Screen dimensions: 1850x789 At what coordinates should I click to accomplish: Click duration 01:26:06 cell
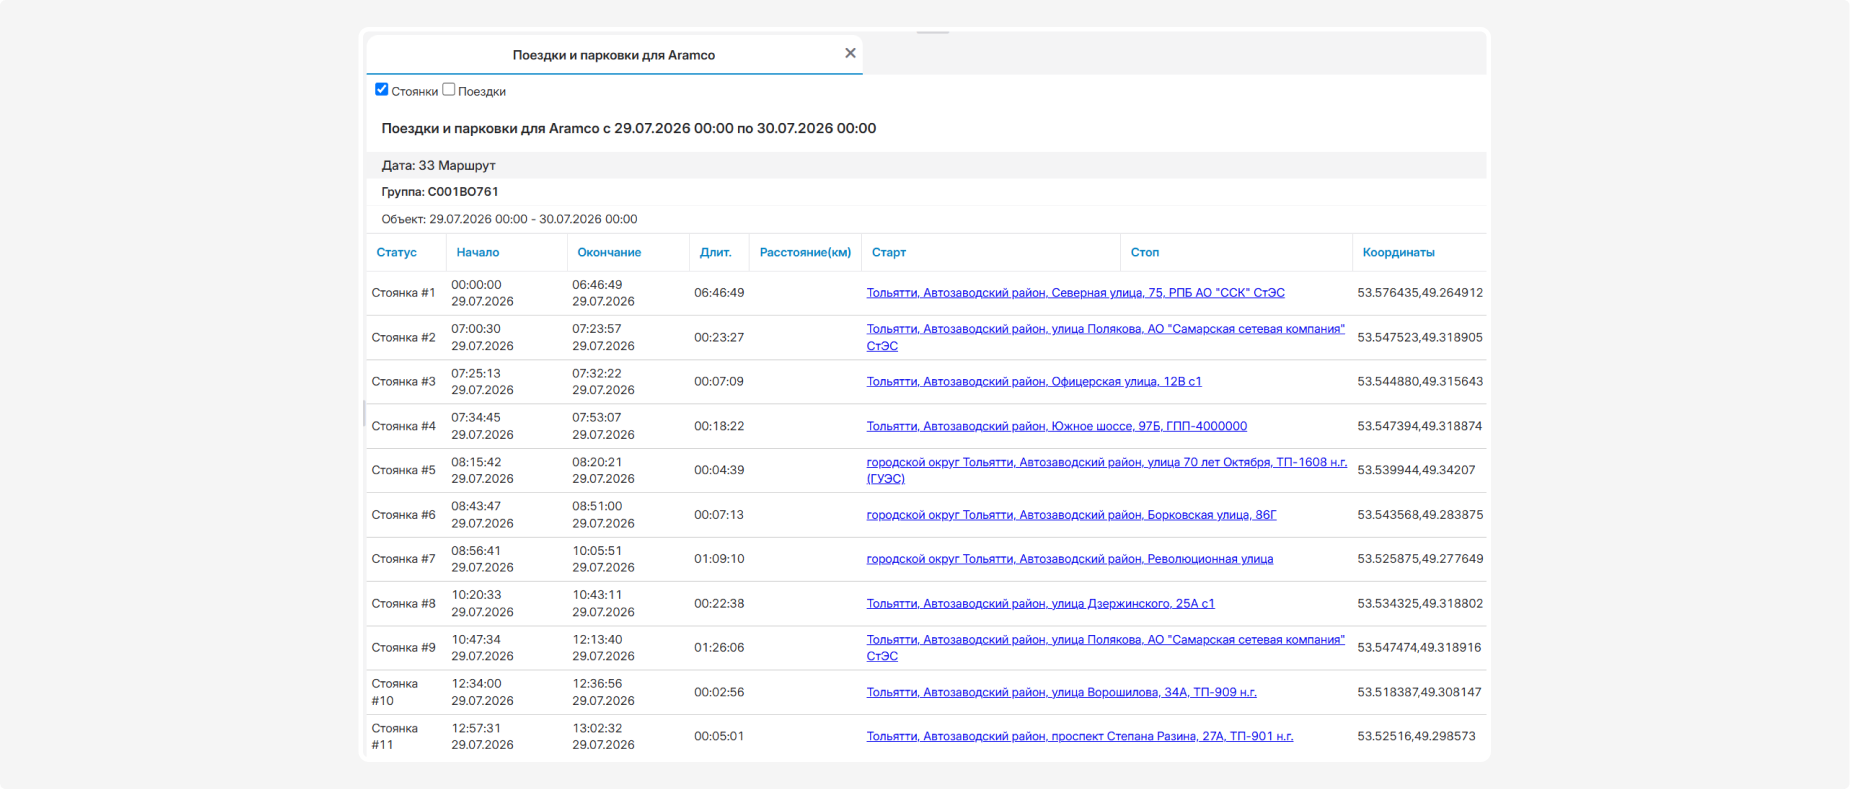[719, 648]
